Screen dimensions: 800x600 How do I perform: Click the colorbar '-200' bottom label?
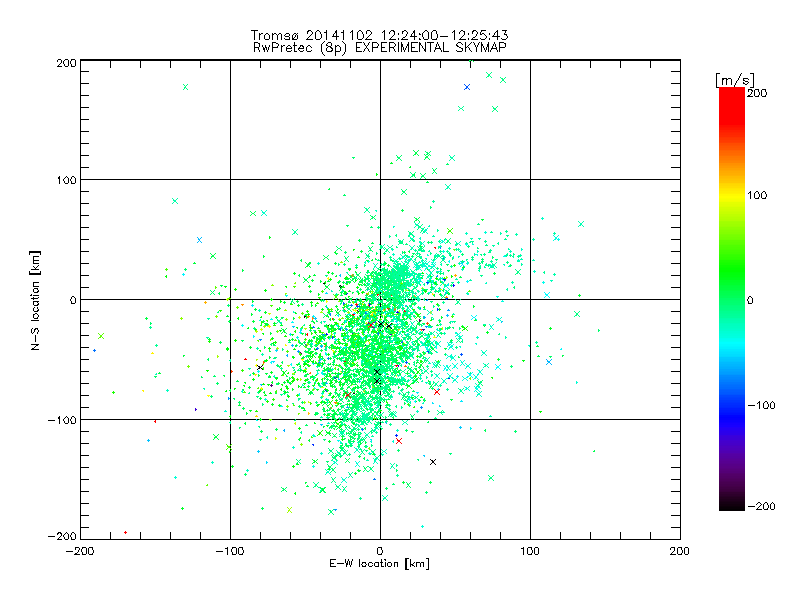(x=761, y=506)
